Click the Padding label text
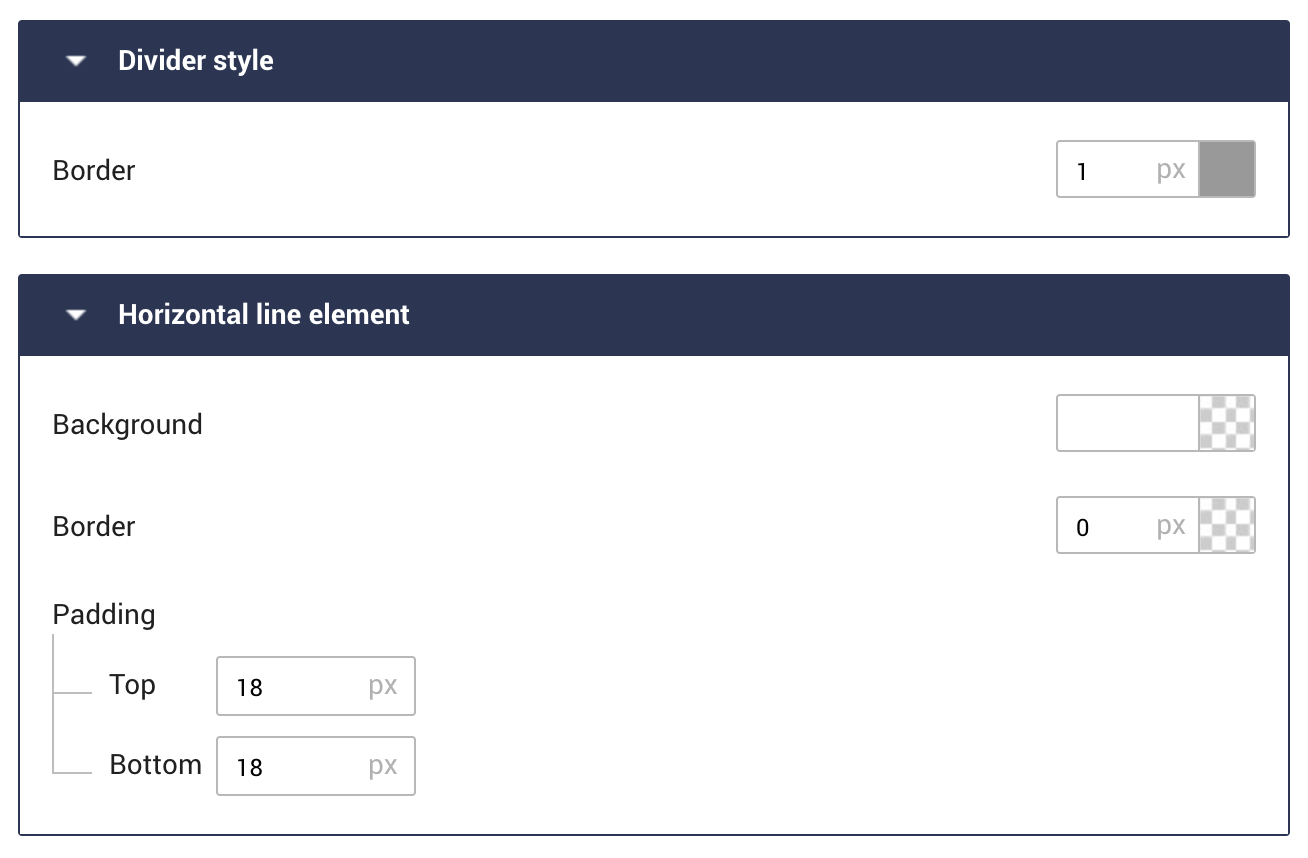This screenshot has width=1308, height=858. [x=103, y=614]
